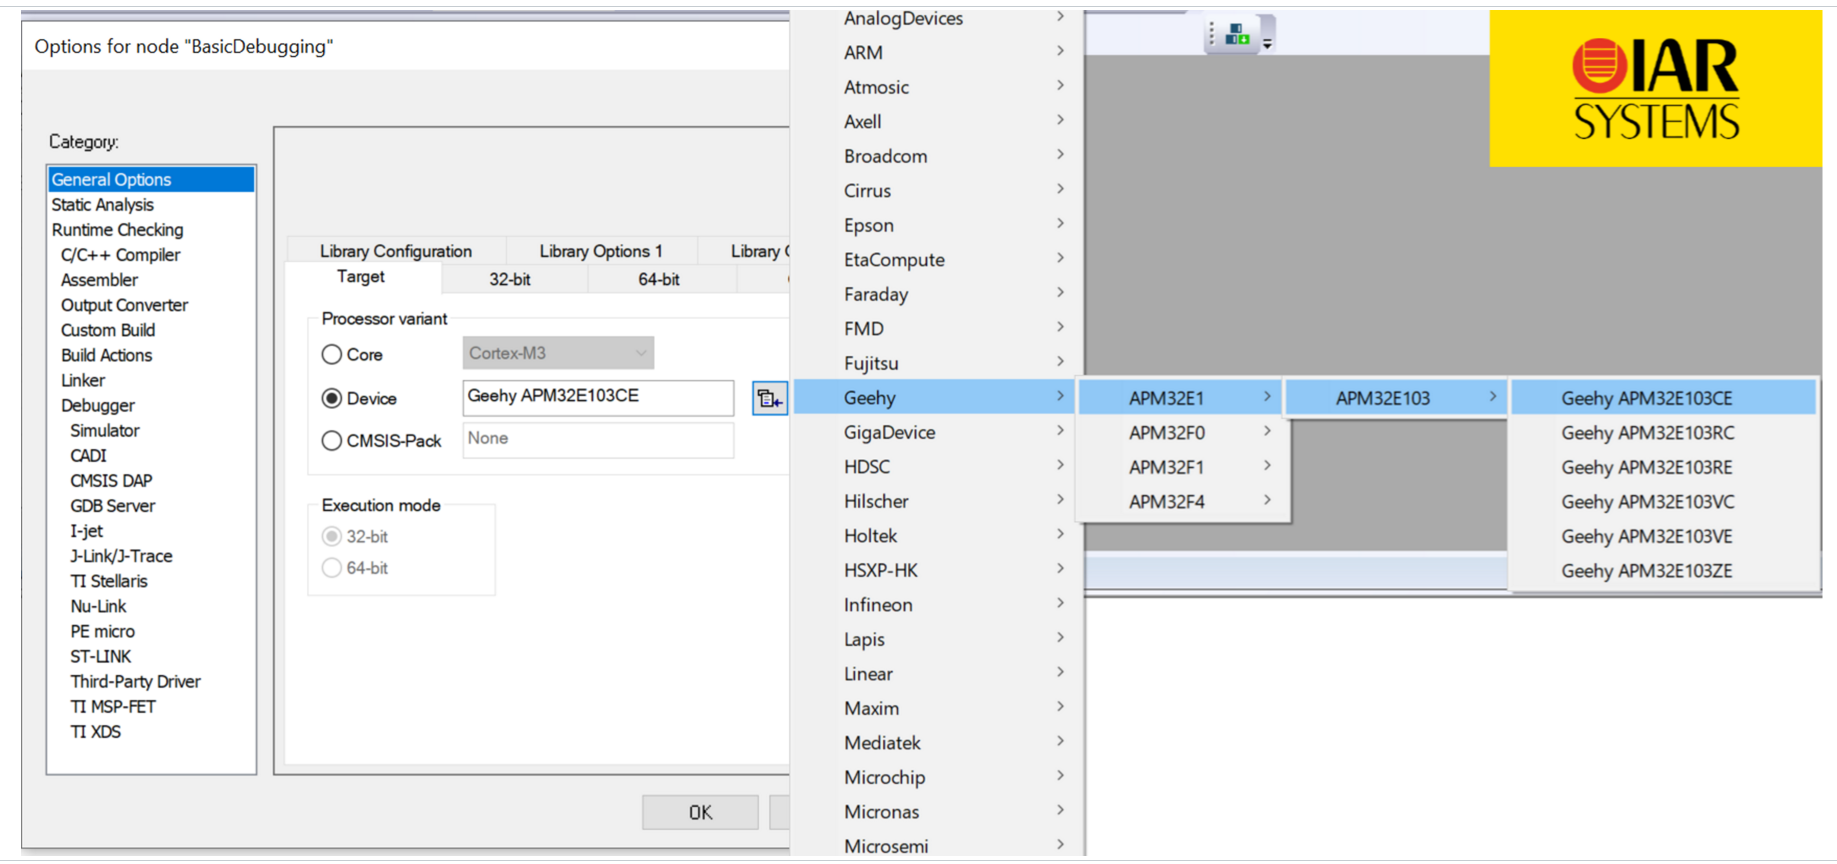The image size is (1837, 864).
Task: Select General Options category
Action: [151, 179]
